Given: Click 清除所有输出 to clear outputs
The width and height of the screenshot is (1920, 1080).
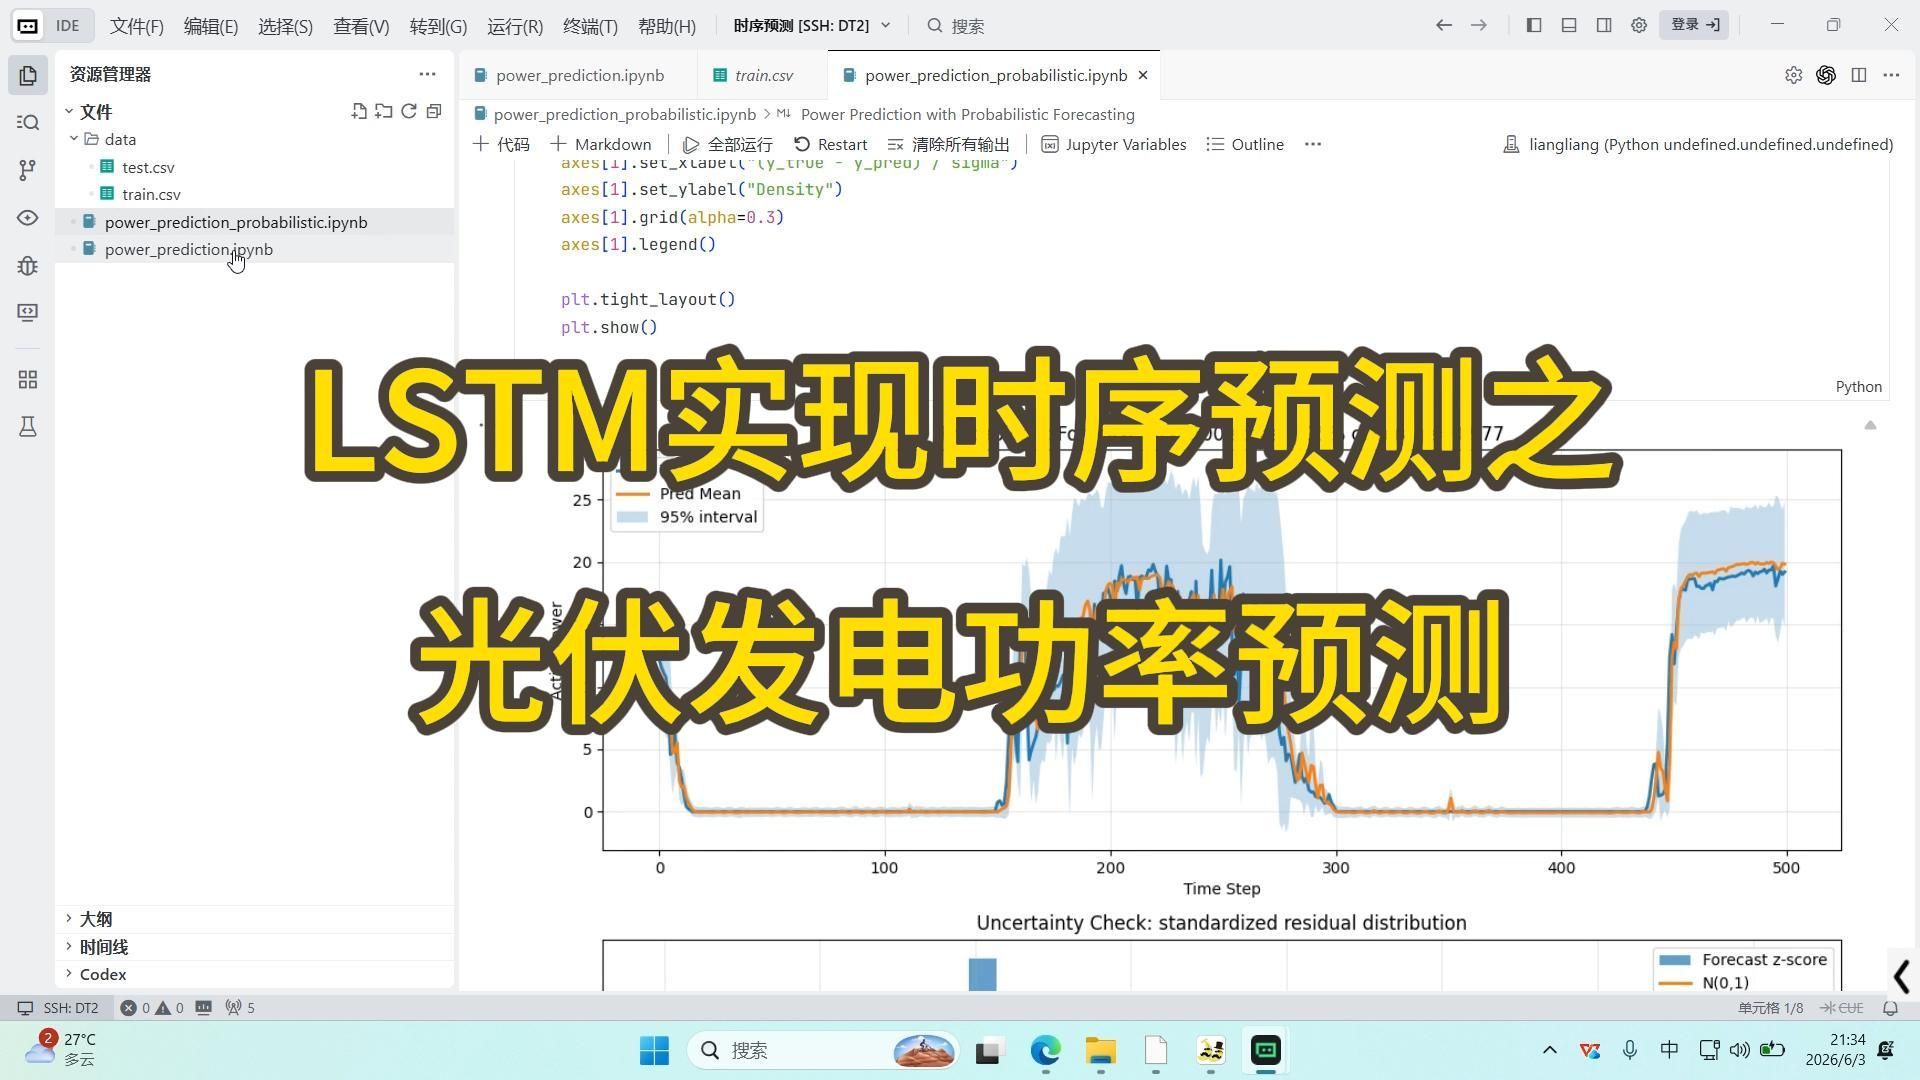Looking at the screenshot, I should click(x=949, y=144).
